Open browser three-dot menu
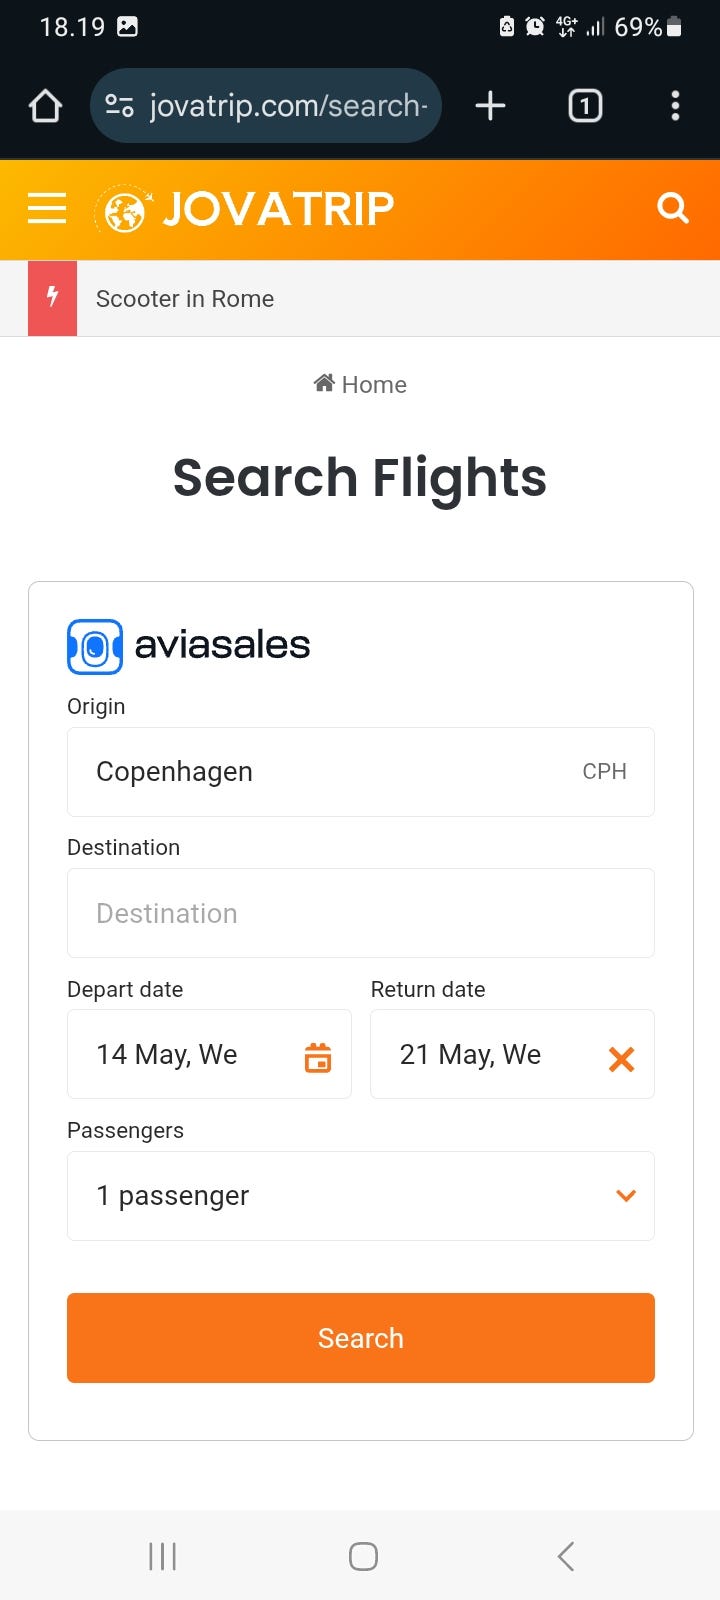 tap(675, 106)
